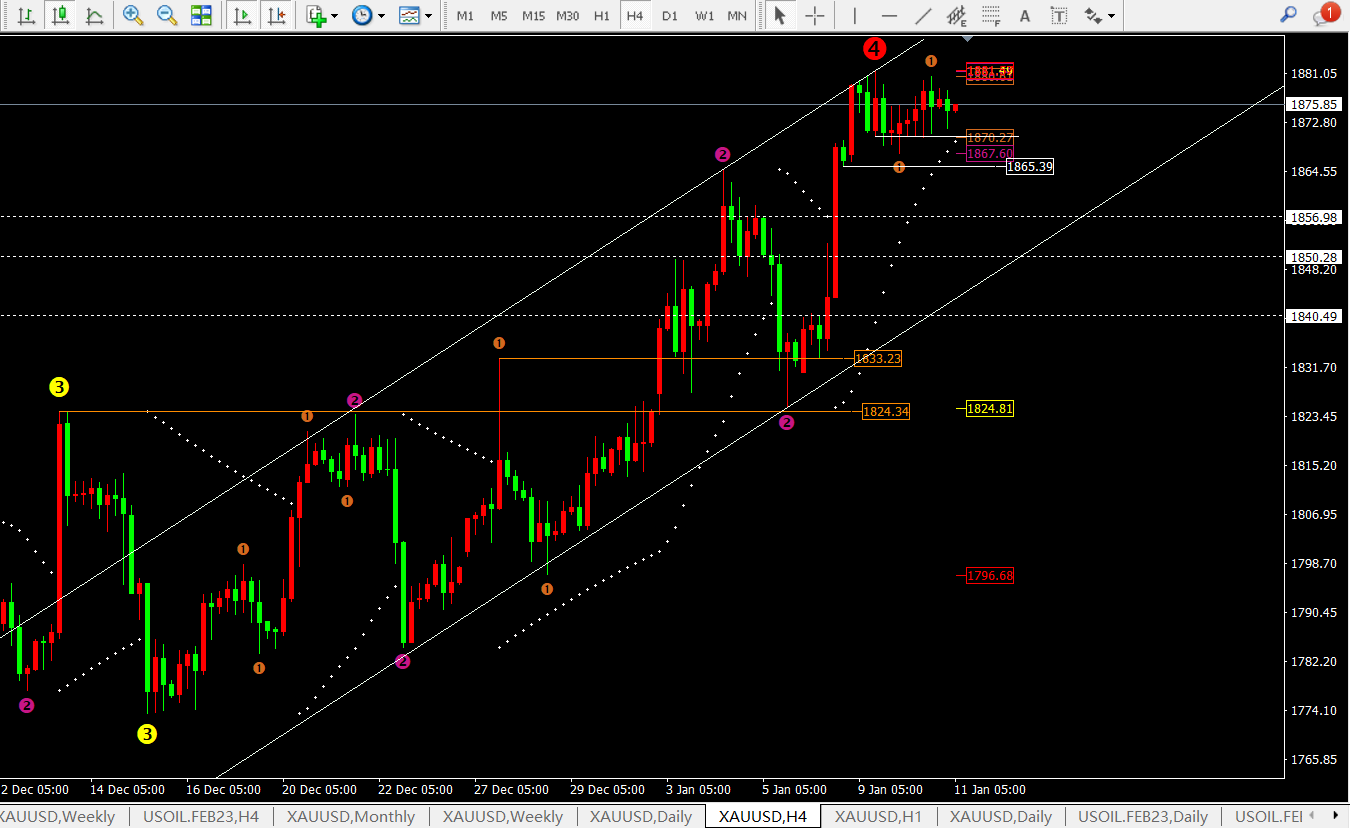The width and height of the screenshot is (1350, 828).
Task: Draw an equidistant channel
Action: (x=957, y=15)
